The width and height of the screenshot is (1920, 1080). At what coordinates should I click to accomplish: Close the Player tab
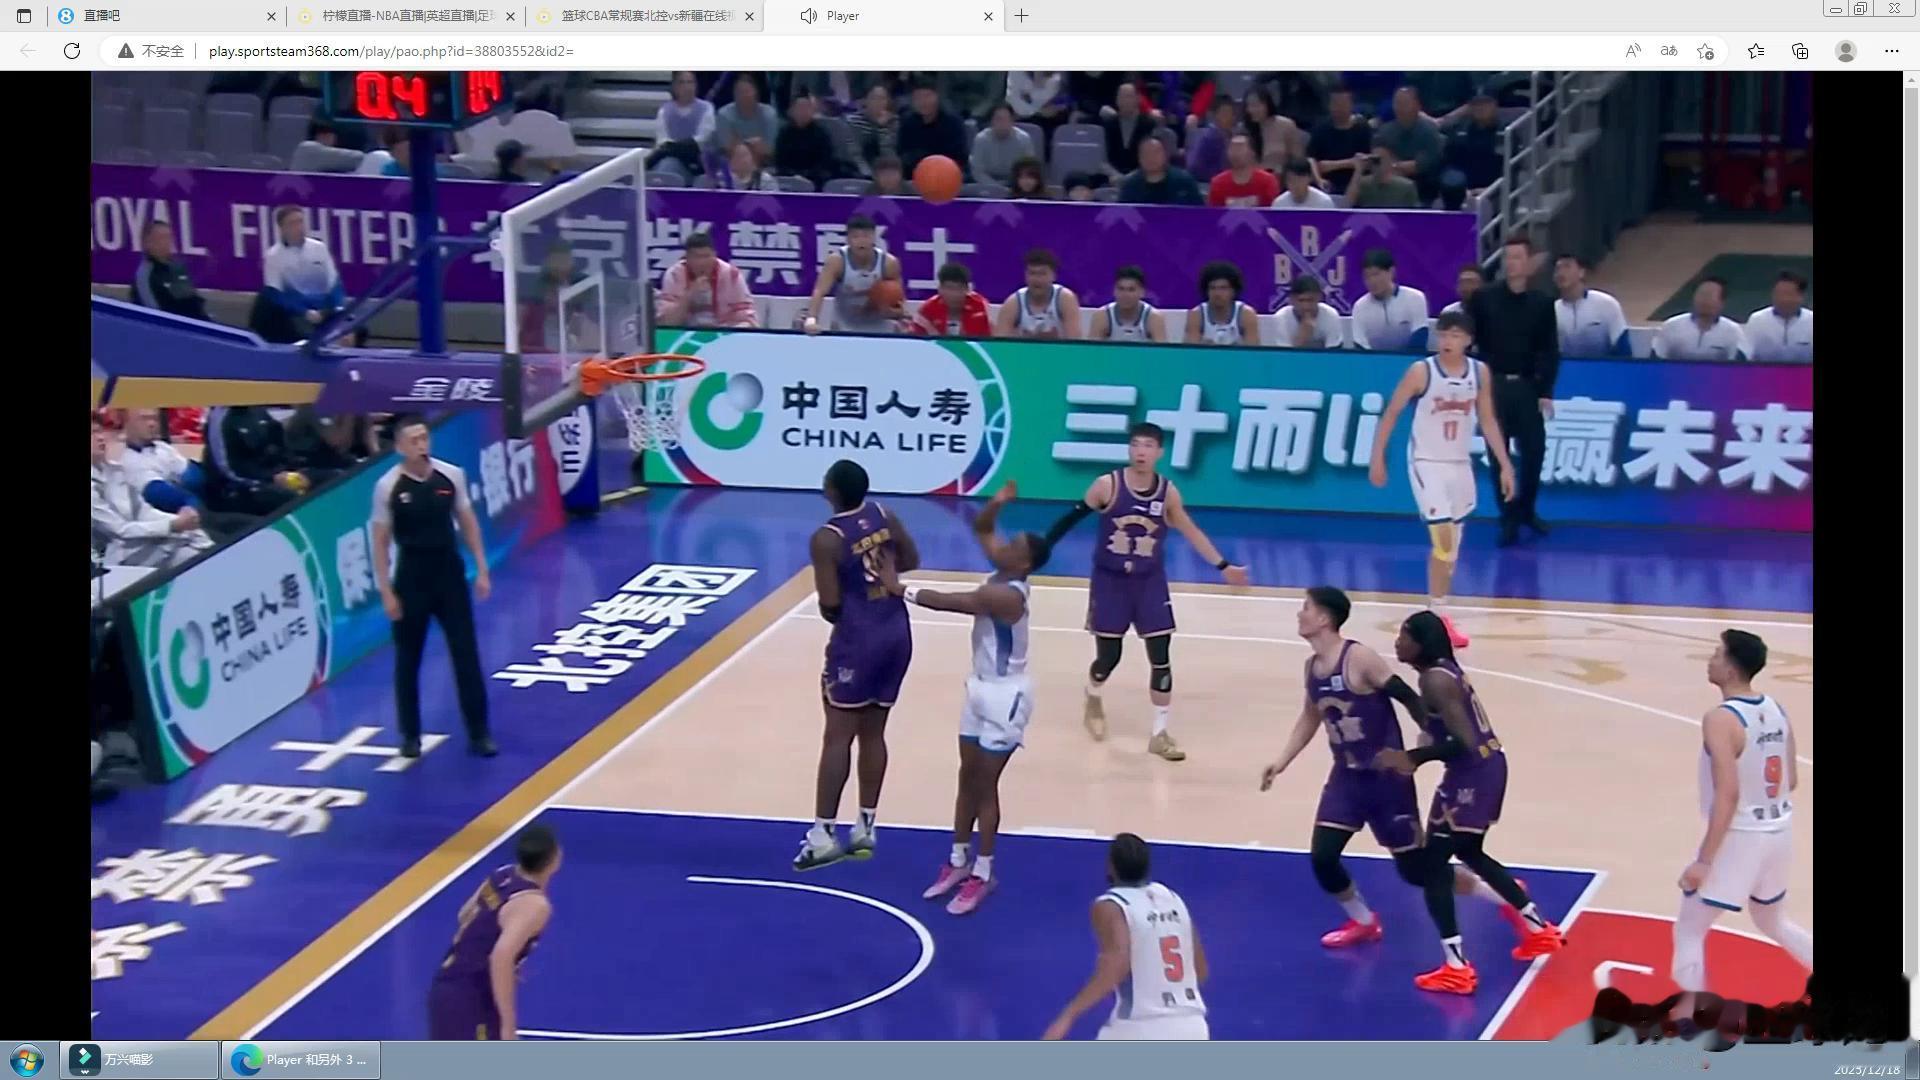coord(988,16)
